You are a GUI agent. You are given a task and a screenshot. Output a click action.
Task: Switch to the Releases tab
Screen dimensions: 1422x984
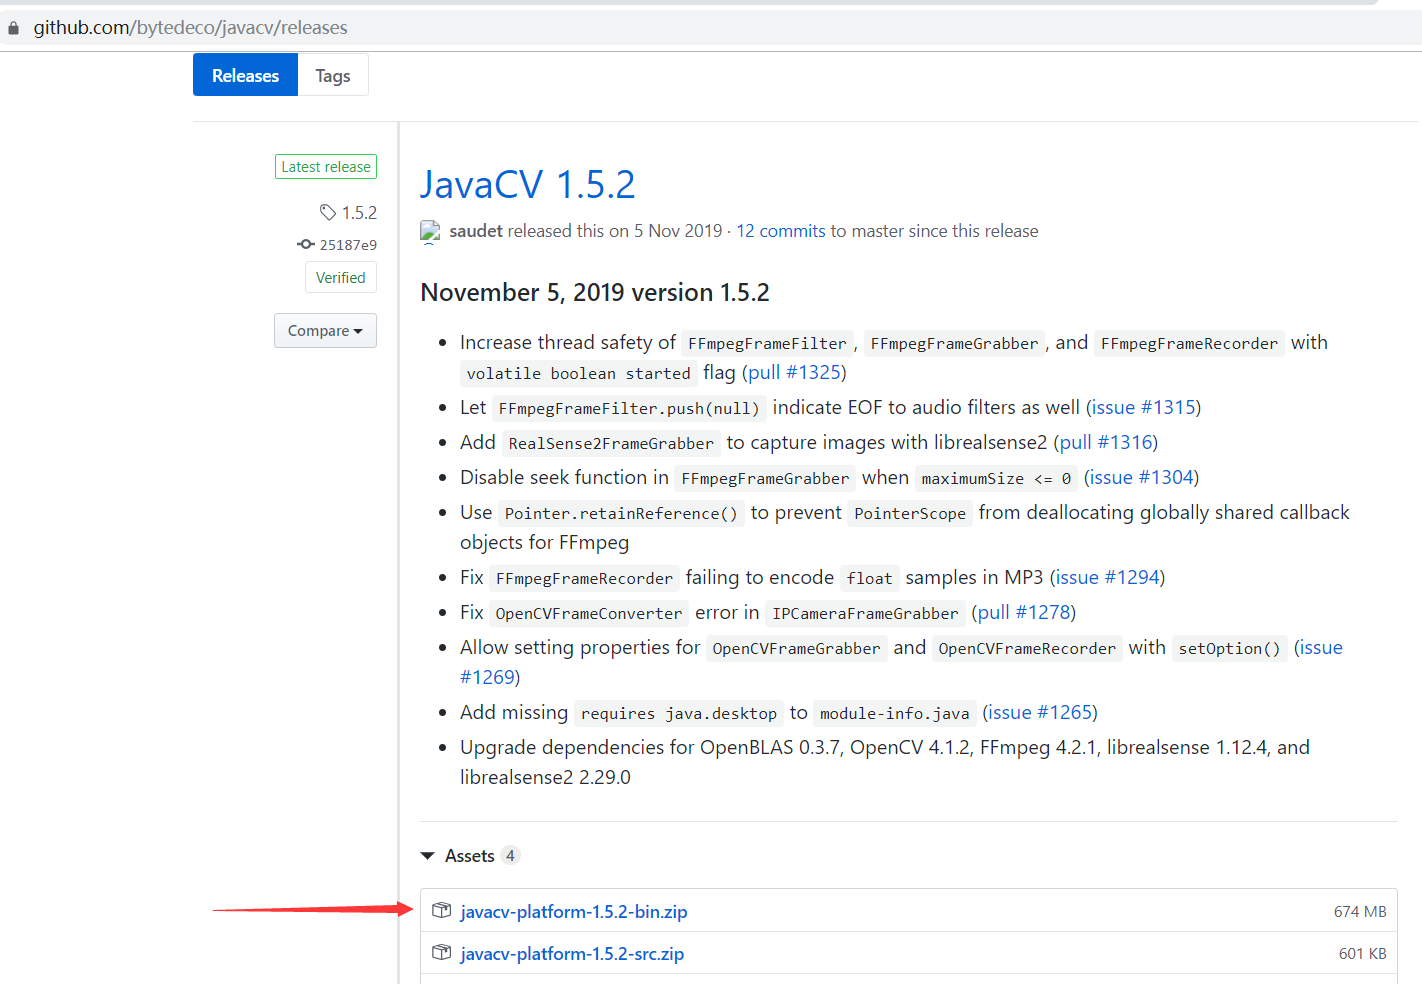coord(245,75)
